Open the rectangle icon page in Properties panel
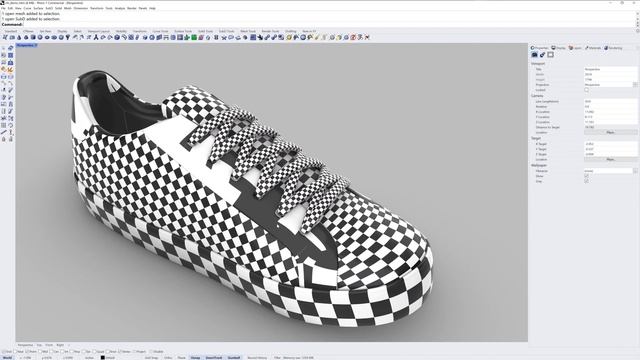The image size is (640, 360). (551, 55)
